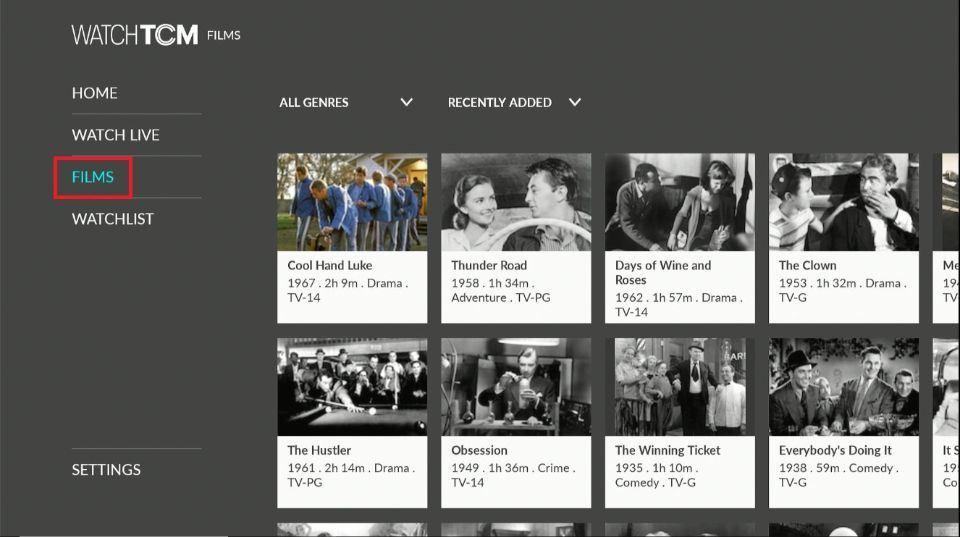Click the chevron next to ALL GENRES
This screenshot has height=537, width=960.
(x=407, y=102)
